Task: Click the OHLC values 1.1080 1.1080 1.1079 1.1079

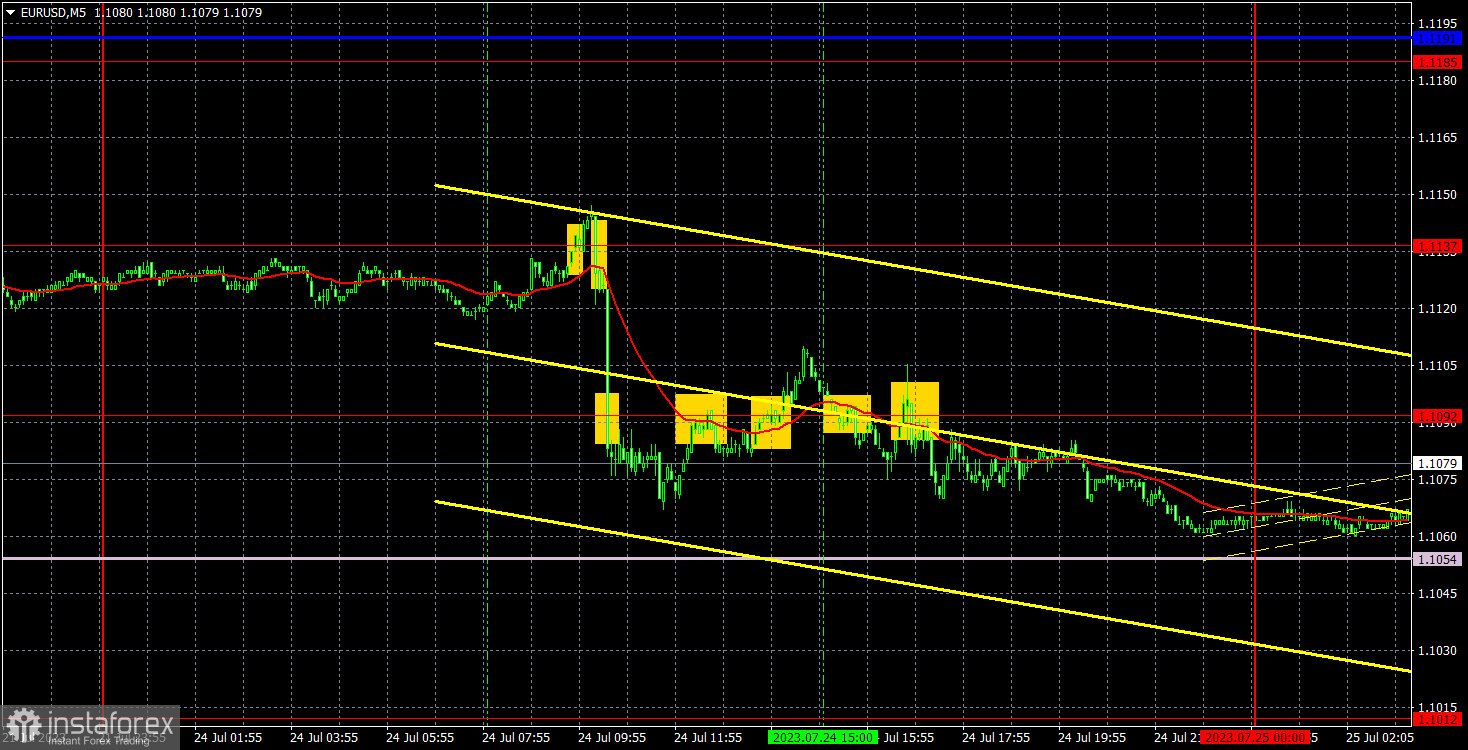Action: (x=180, y=13)
